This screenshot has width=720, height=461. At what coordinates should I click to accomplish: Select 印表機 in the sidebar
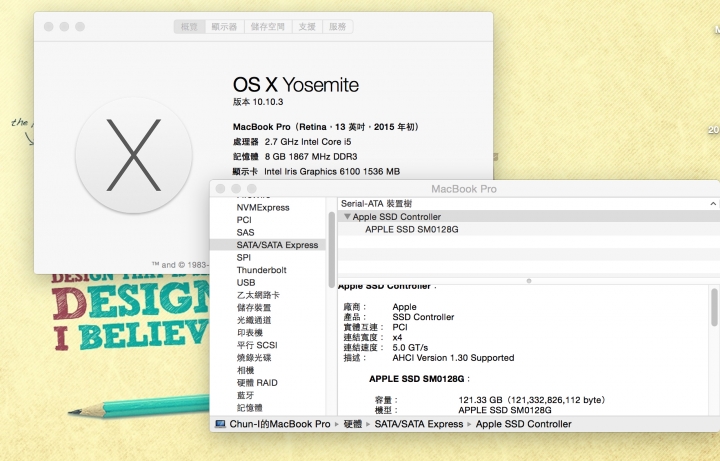pyautogui.click(x=249, y=332)
